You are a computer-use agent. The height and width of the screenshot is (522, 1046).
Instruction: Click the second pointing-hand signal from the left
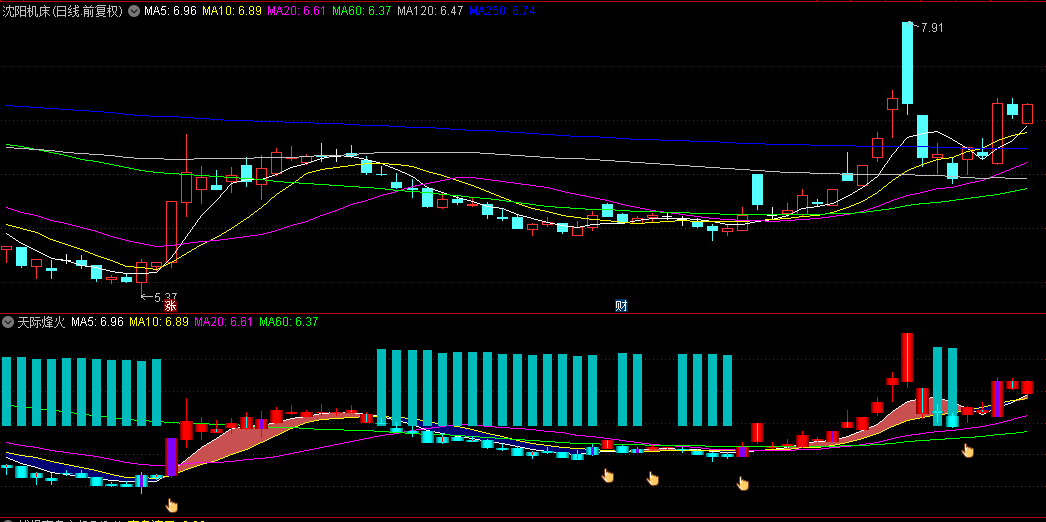pos(608,475)
